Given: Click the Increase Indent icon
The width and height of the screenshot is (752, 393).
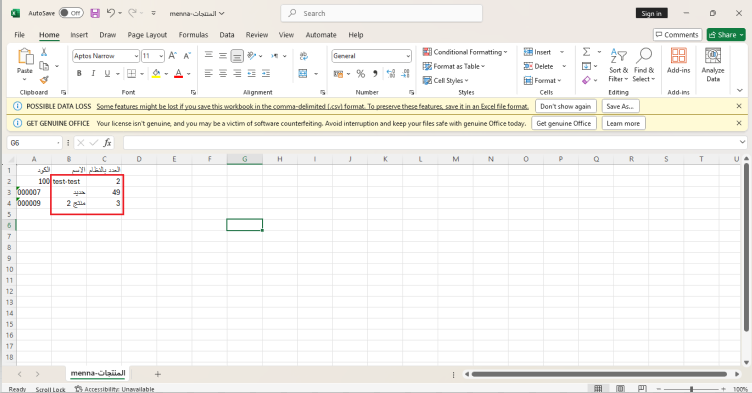Looking at the screenshot, I should click(x=266, y=73).
